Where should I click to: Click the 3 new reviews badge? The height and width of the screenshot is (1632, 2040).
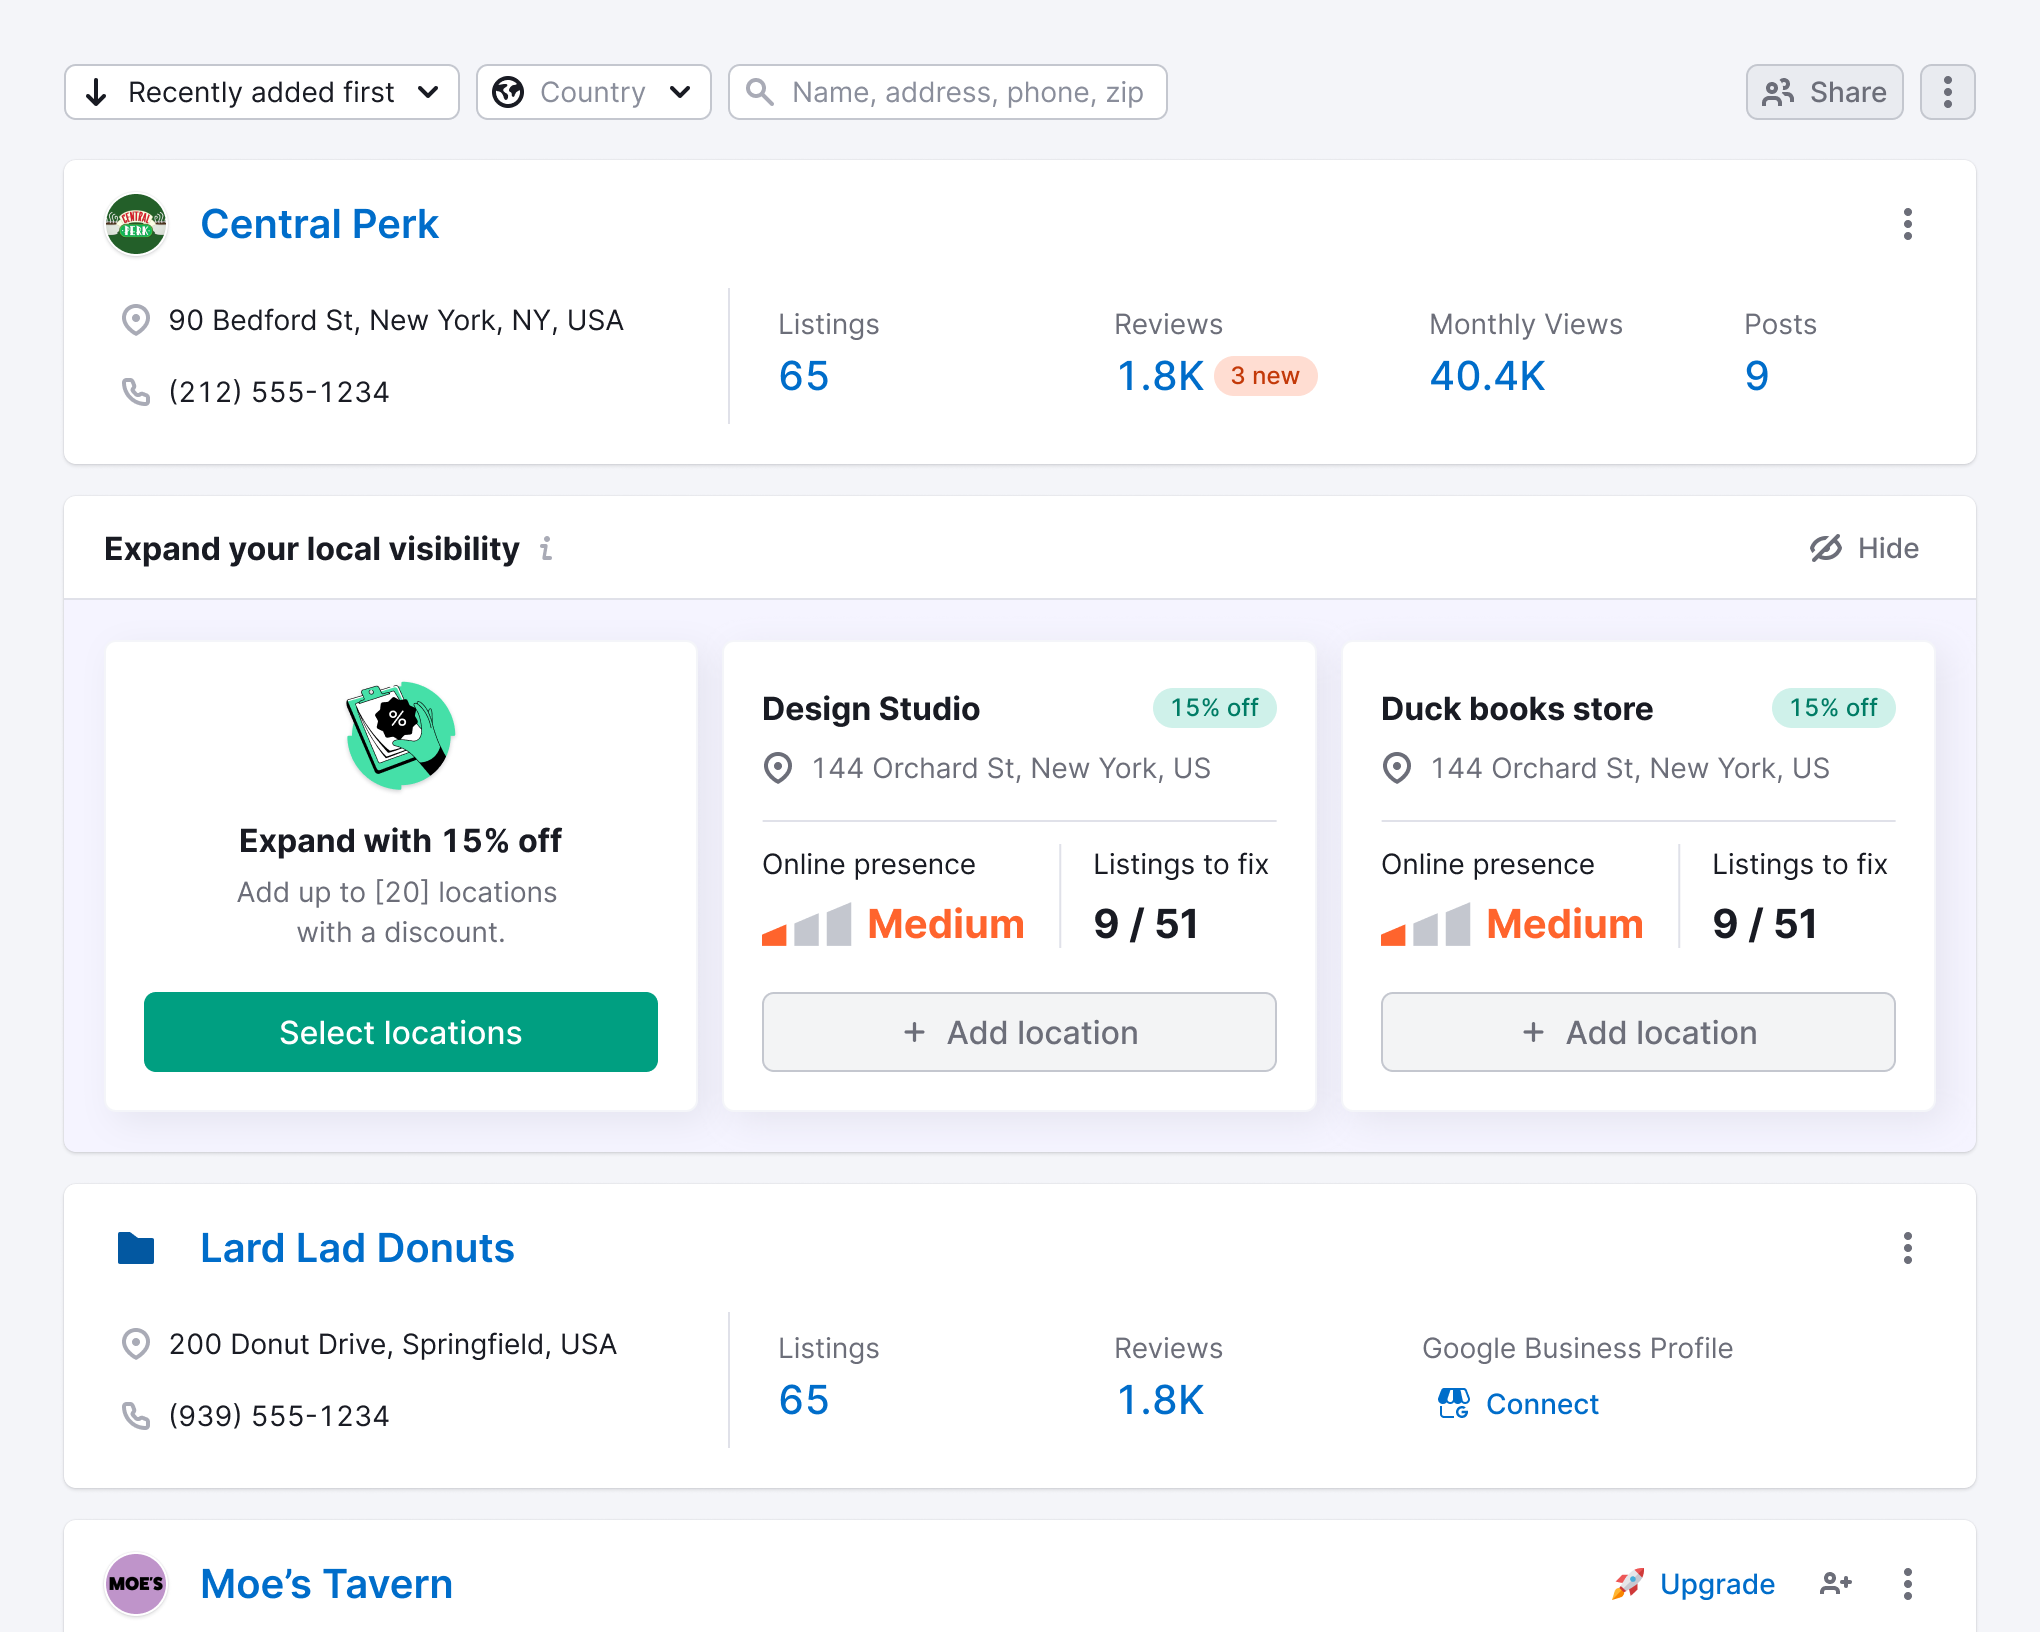tap(1265, 376)
